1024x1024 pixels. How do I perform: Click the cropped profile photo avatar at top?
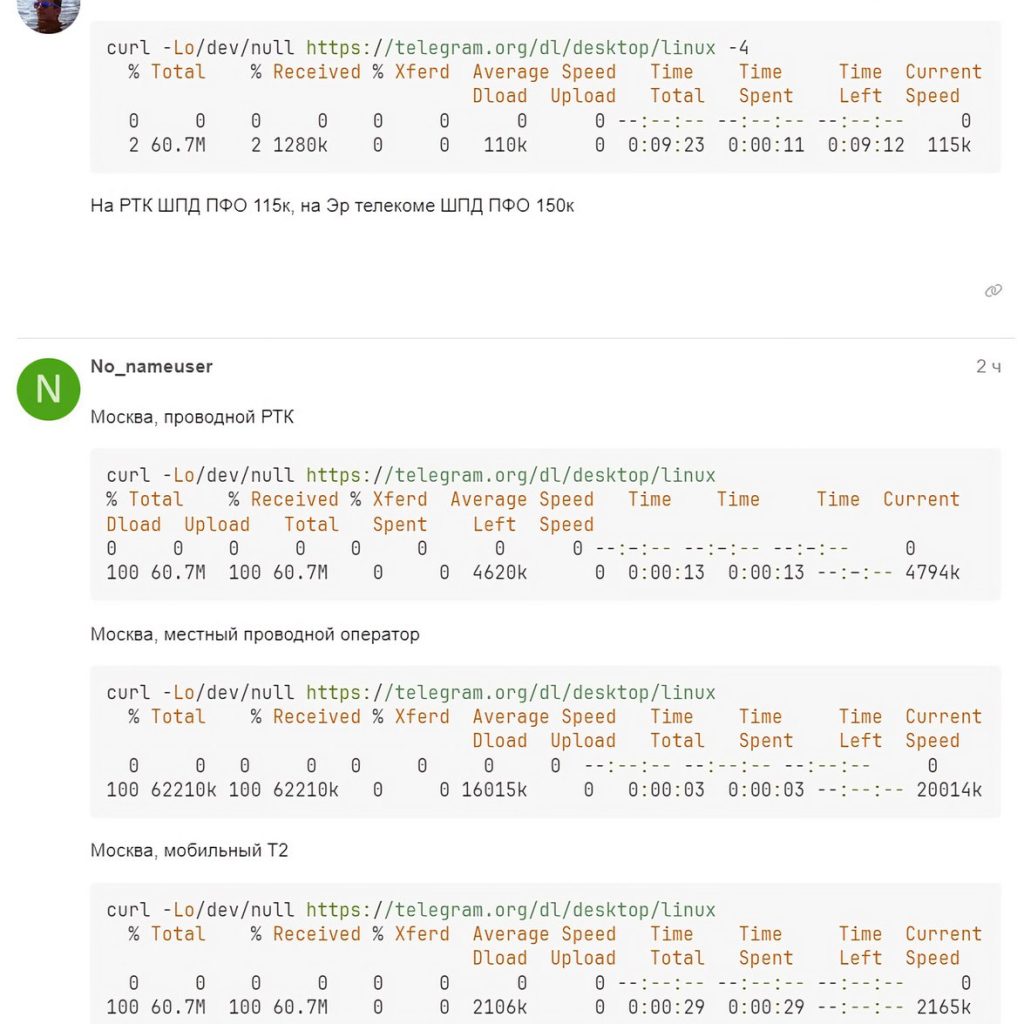coord(48,14)
